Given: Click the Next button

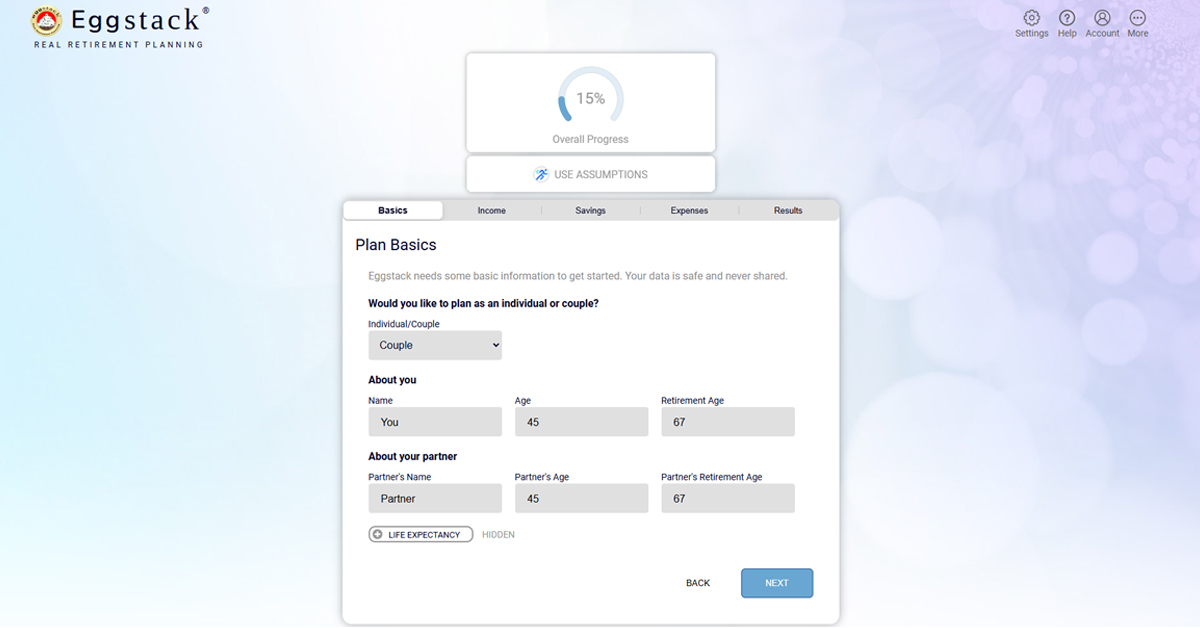Looking at the screenshot, I should [777, 583].
